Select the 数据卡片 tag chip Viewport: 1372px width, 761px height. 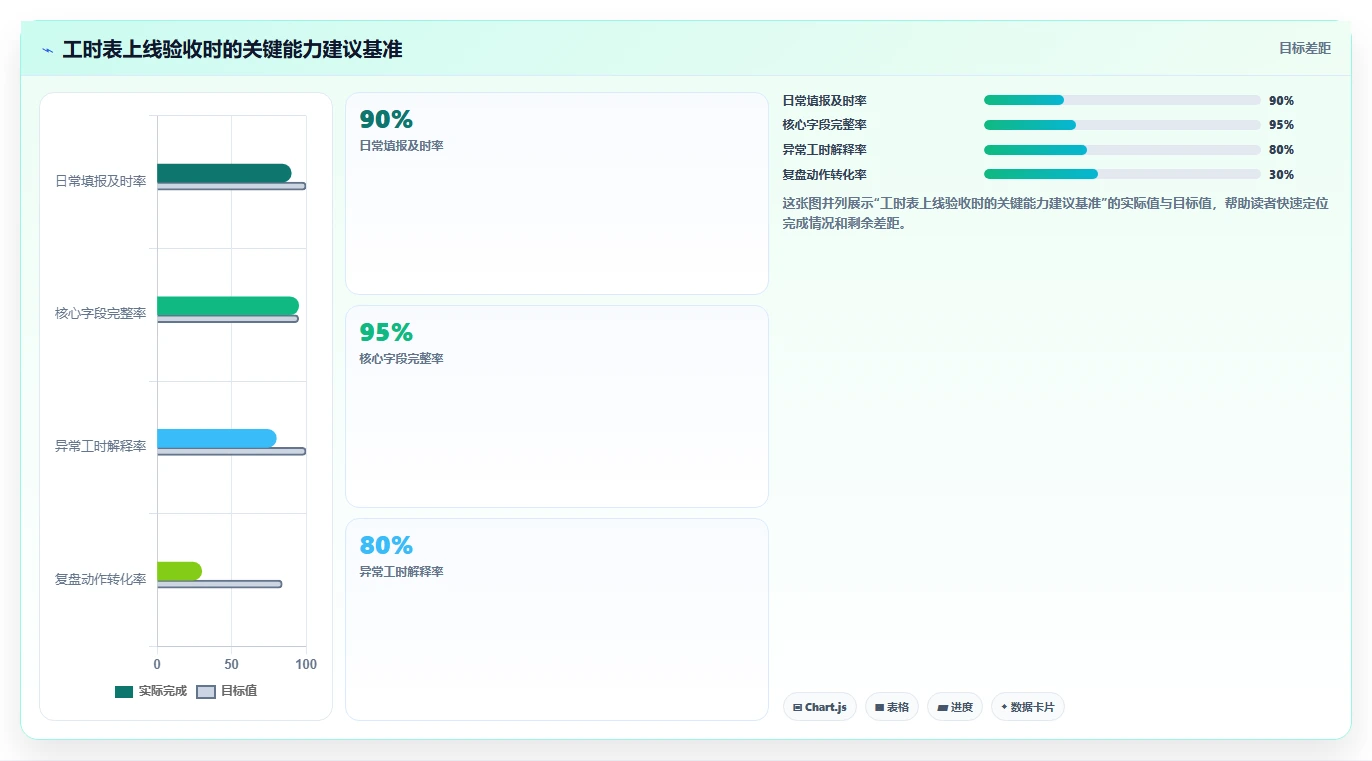1028,707
